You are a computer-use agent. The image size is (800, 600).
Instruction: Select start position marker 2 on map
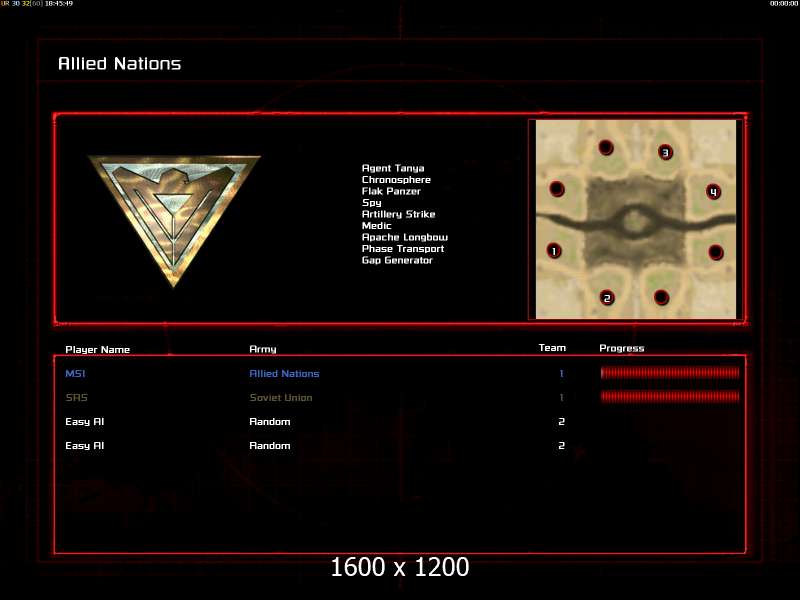pos(607,298)
